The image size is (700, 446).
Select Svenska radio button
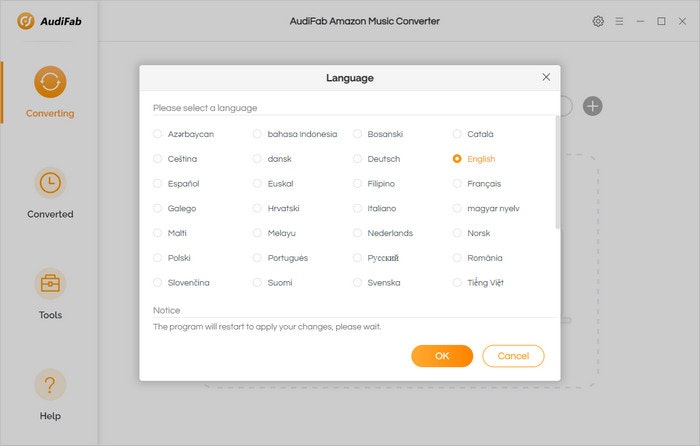(x=357, y=283)
